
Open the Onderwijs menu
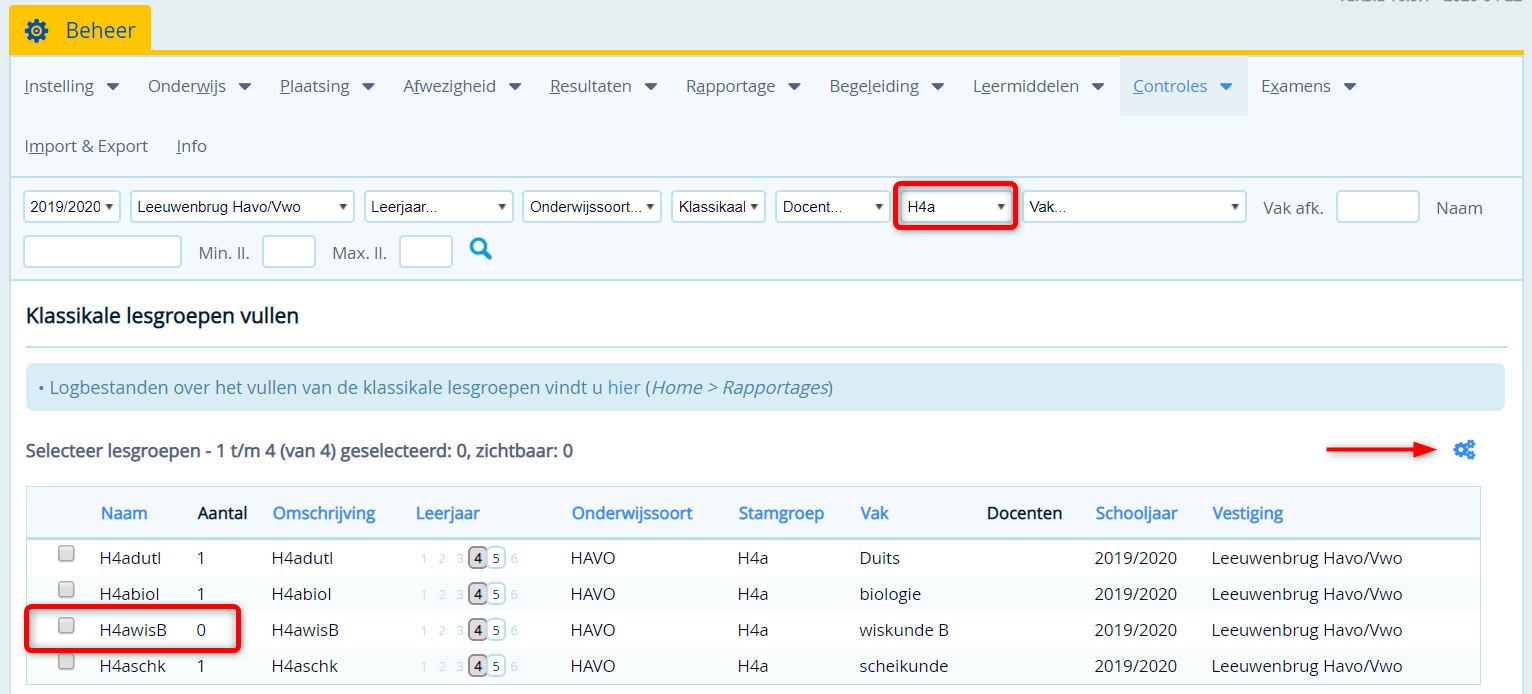click(x=200, y=86)
